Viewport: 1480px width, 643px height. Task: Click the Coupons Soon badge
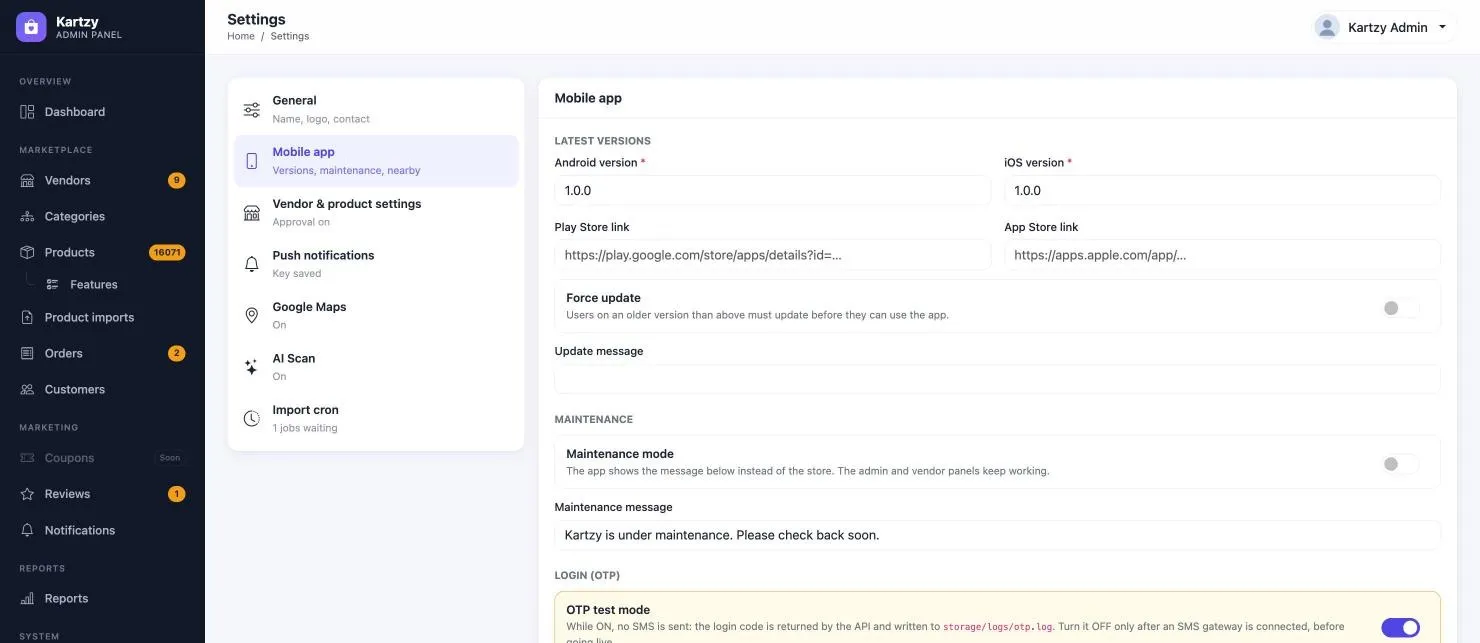170,458
